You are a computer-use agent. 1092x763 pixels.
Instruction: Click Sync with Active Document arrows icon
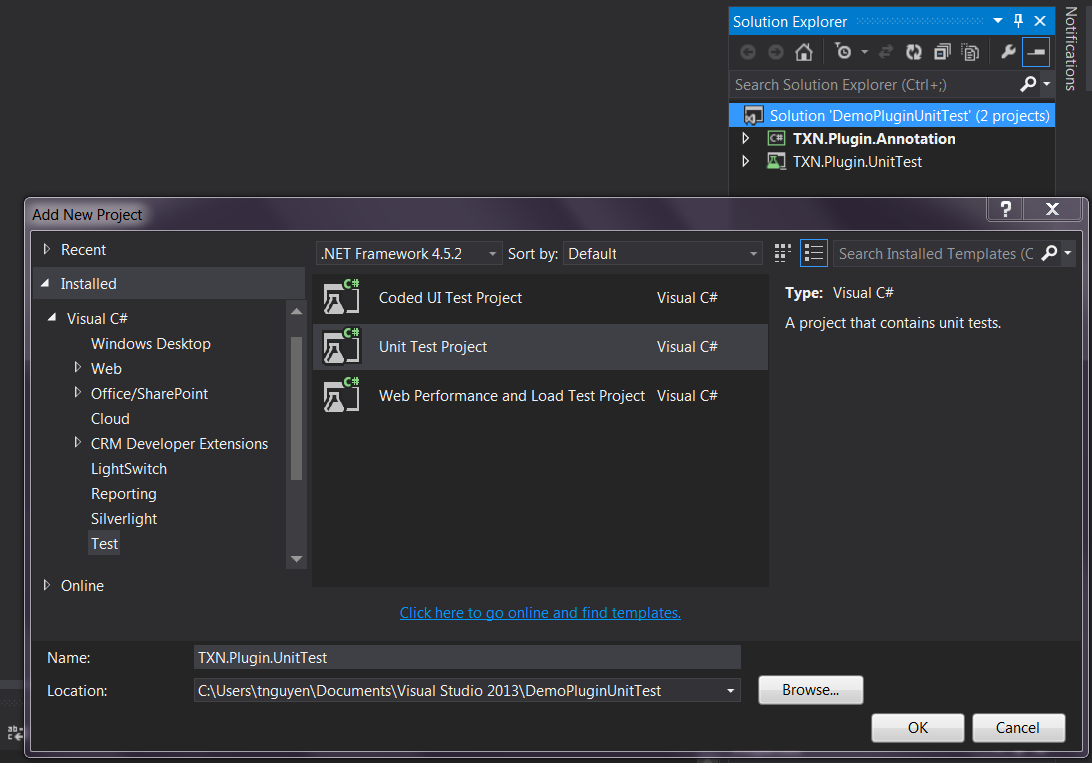coord(886,52)
